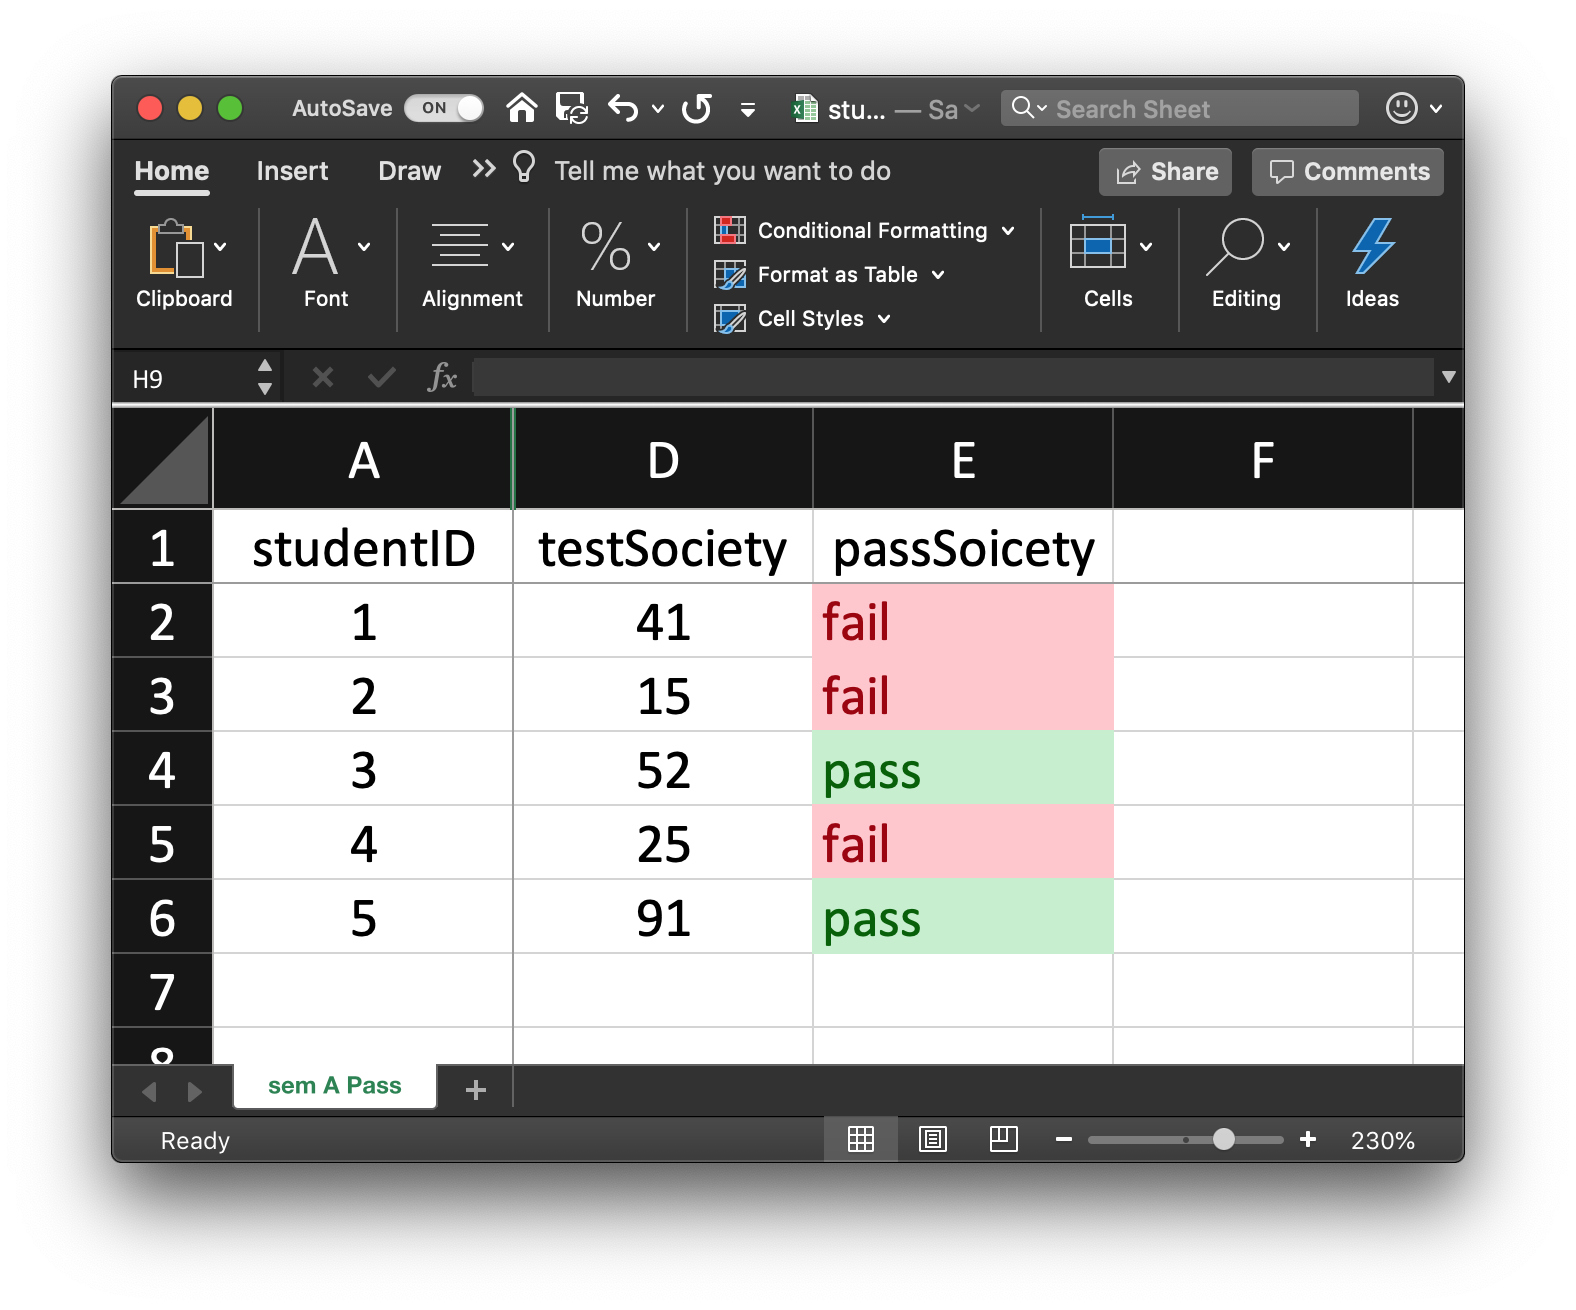Expand the formula bar arrow
This screenshot has height=1310, width=1576.
coord(1448,377)
